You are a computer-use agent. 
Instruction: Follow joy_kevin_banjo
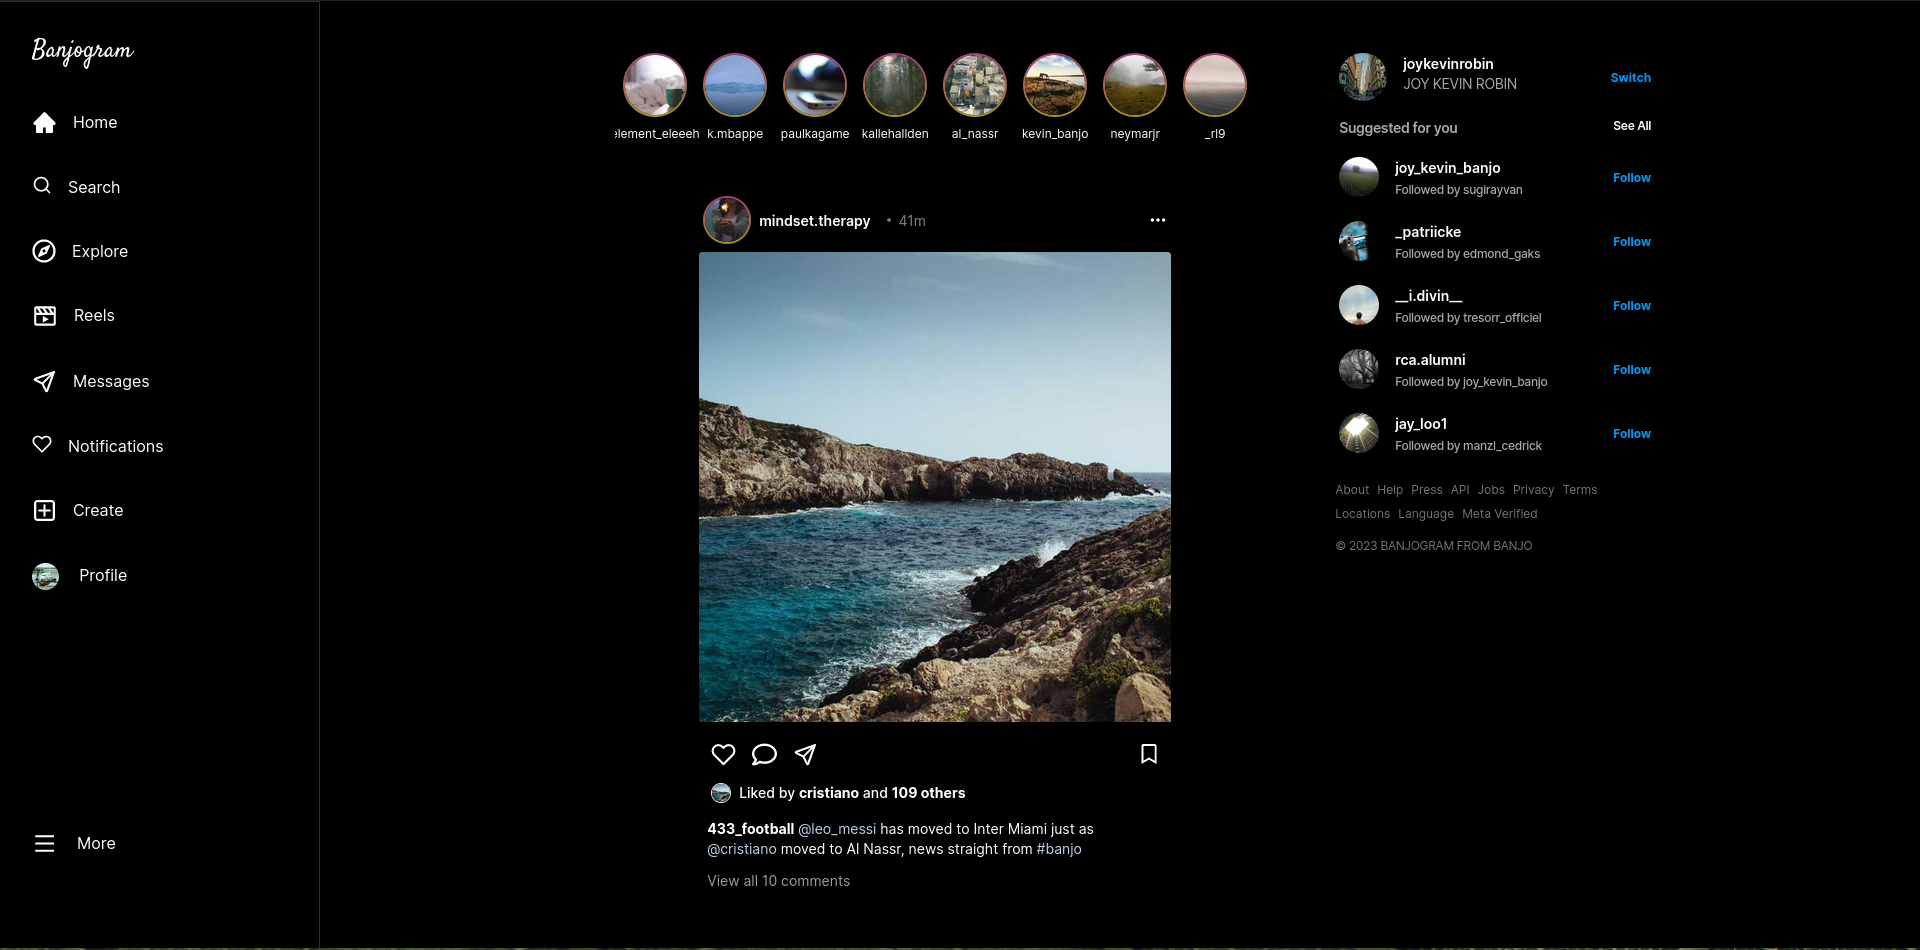[x=1632, y=178]
